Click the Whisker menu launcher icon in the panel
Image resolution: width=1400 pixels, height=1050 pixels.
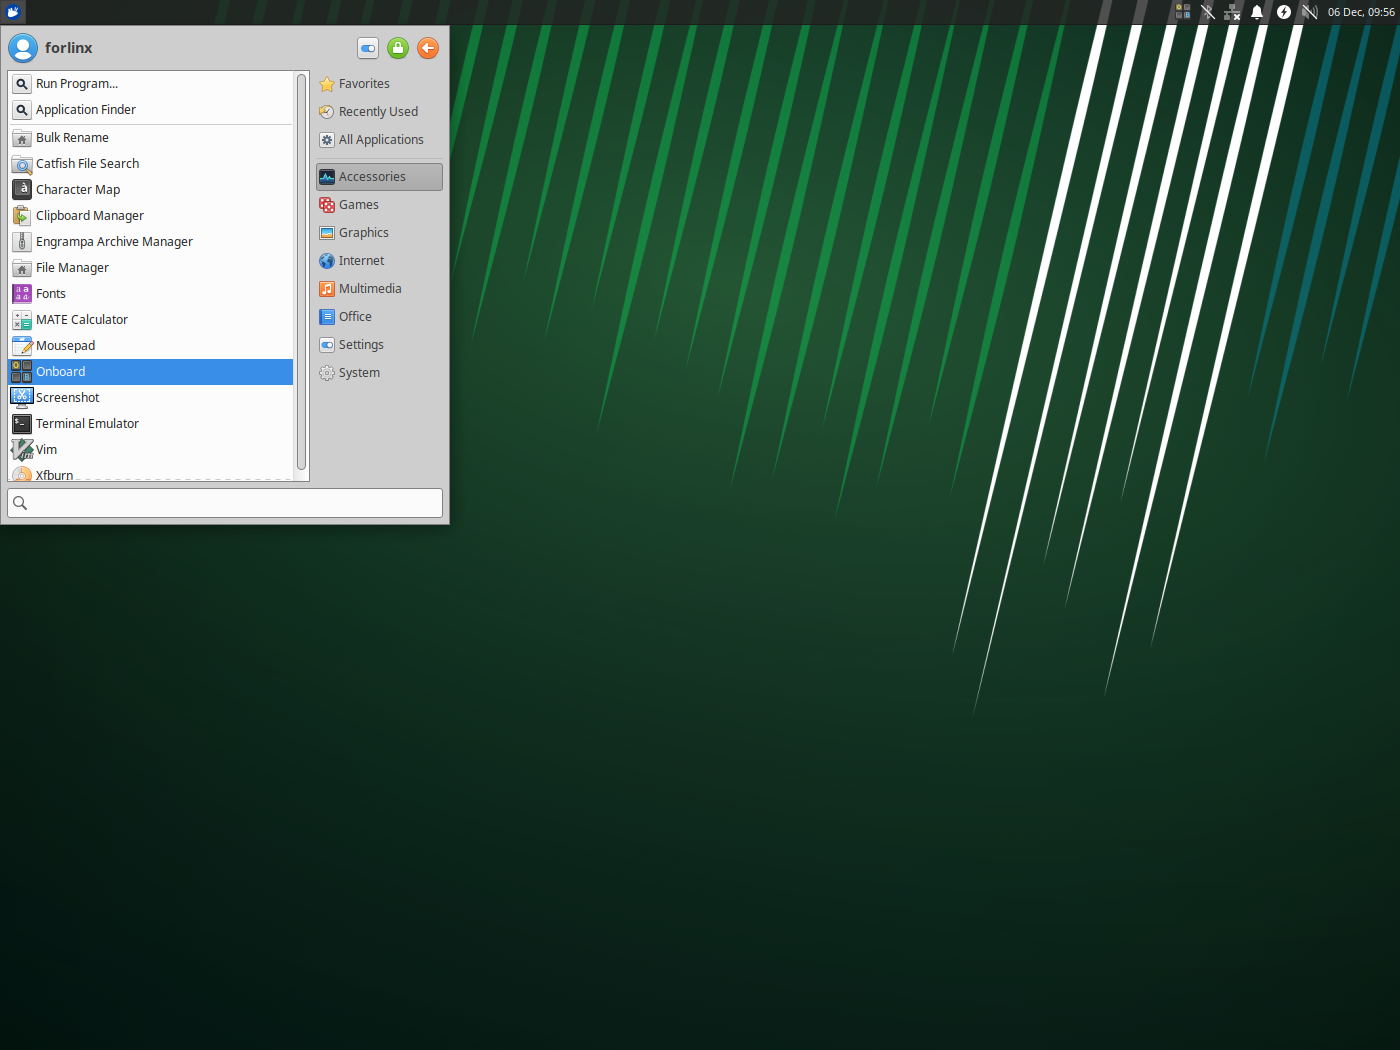pos(13,12)
